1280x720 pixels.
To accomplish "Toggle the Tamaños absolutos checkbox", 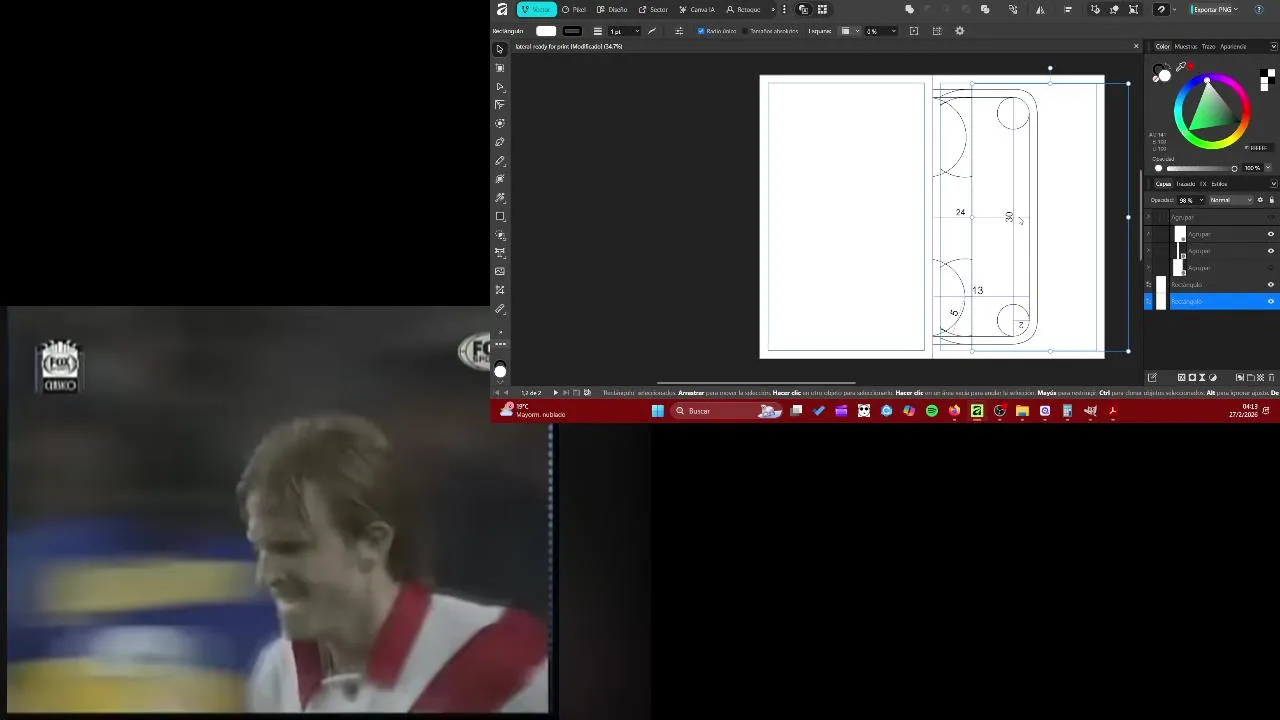I will [x=746, y=31].
